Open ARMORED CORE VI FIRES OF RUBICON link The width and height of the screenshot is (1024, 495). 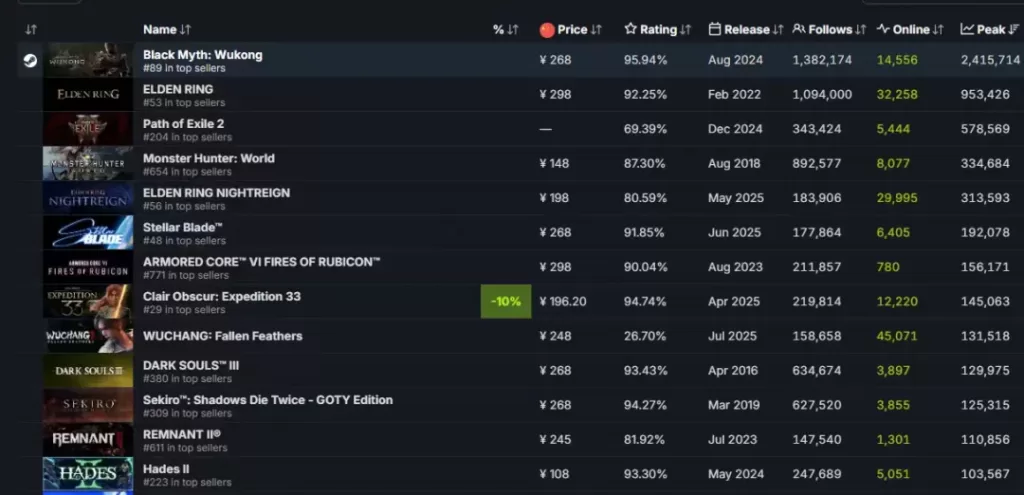click(x=262, y=262)
